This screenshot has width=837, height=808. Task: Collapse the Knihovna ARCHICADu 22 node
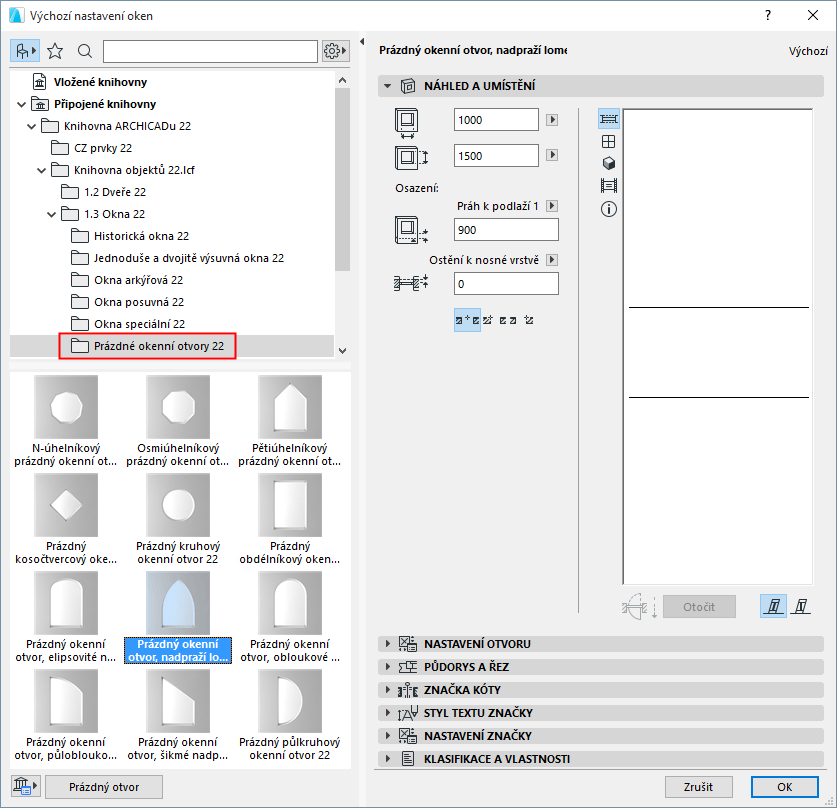pyautogui.click(x=31, y=126)
